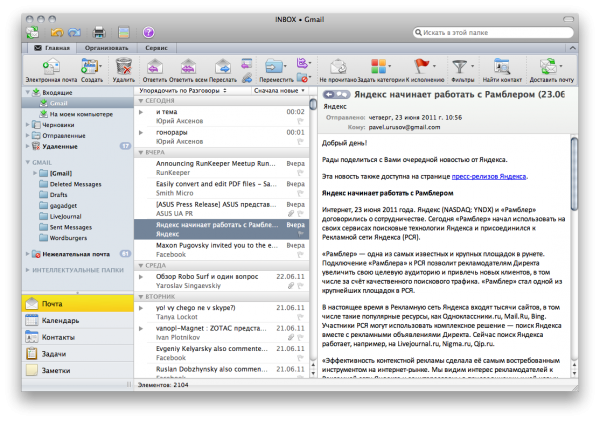
Task: Open the Сначала новые sort dropdown
Action: (x=279, y=91)
